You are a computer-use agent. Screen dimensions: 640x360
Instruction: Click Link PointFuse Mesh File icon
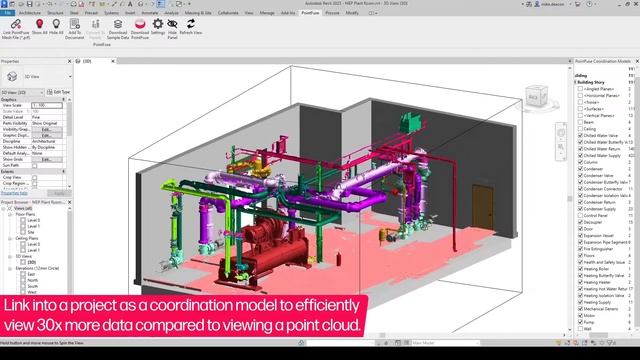coord(16,24)
